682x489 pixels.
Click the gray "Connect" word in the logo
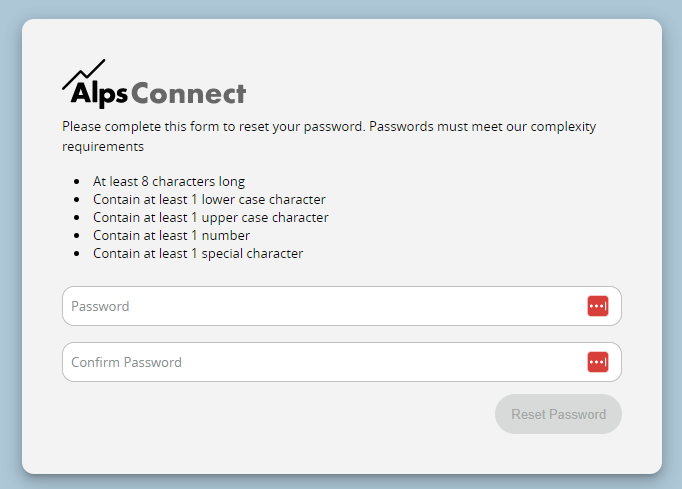(x=189, y=95)
